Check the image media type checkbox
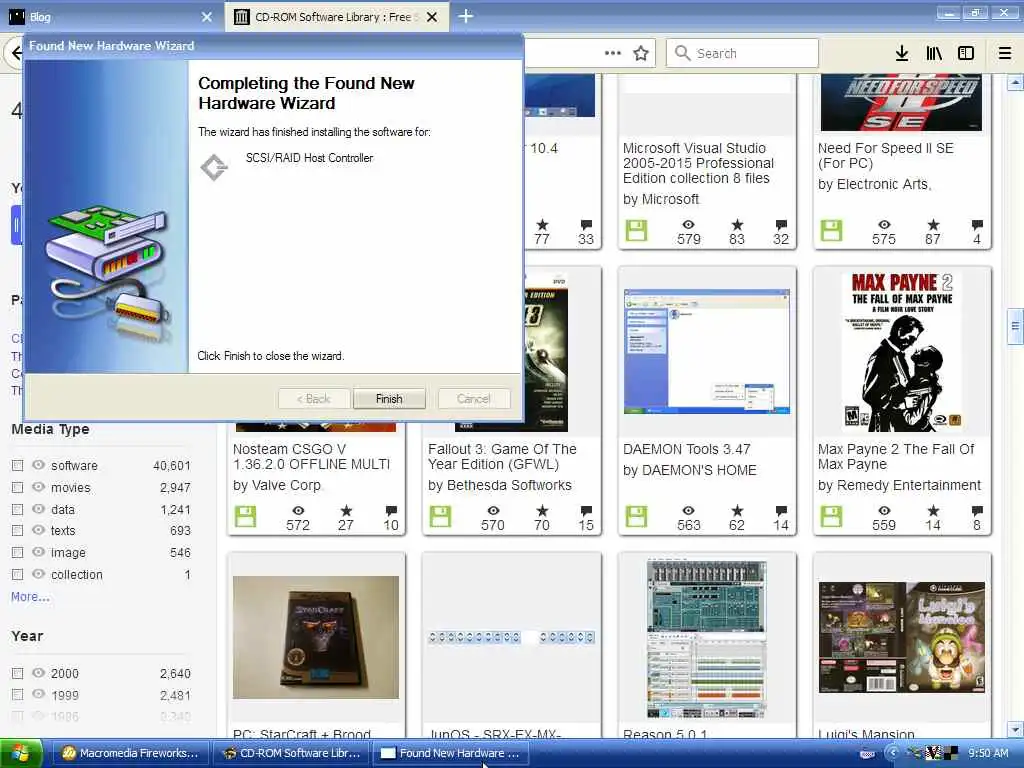 [x=18, y=552]
